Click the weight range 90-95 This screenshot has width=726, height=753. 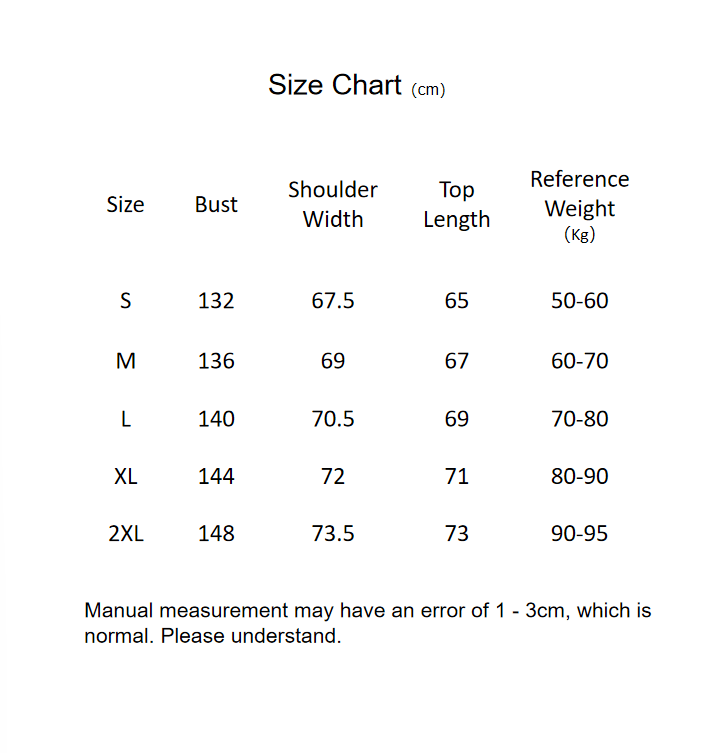point(580,534)
